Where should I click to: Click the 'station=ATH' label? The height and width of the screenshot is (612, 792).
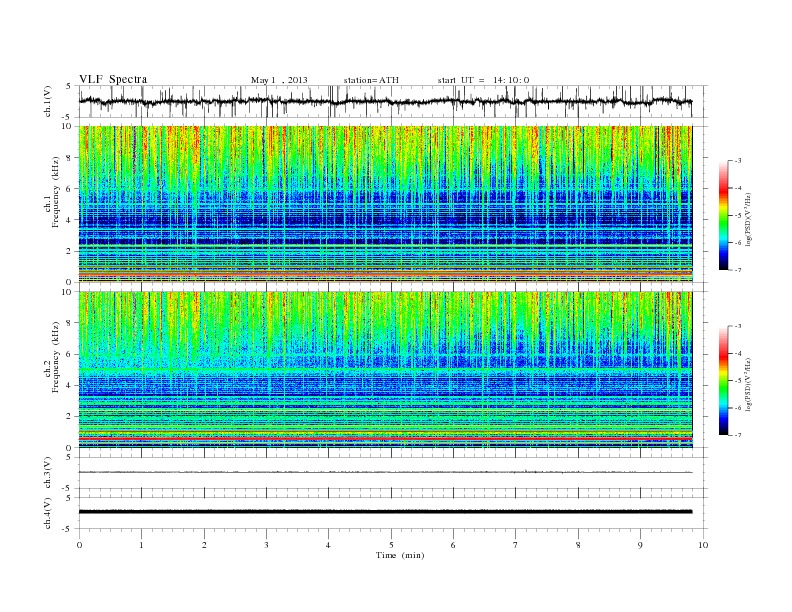371,80
